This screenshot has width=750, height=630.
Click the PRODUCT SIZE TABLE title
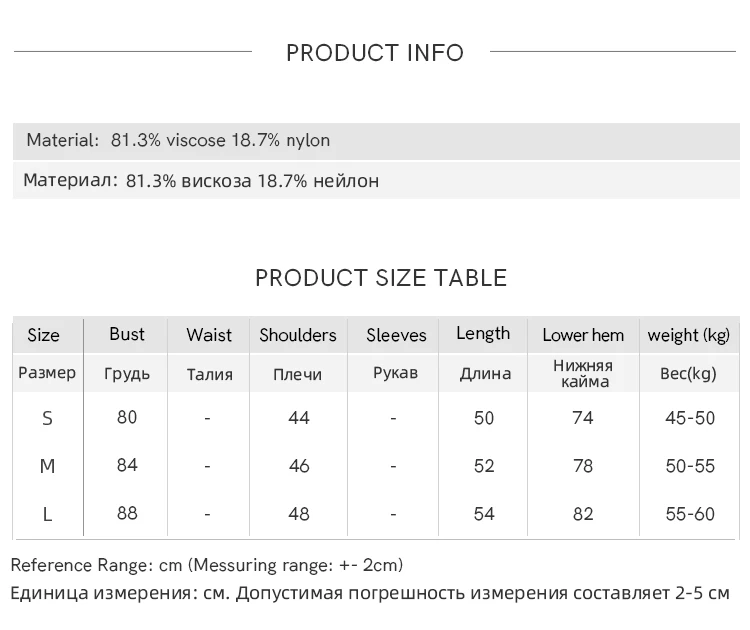[x=381, y=278]
